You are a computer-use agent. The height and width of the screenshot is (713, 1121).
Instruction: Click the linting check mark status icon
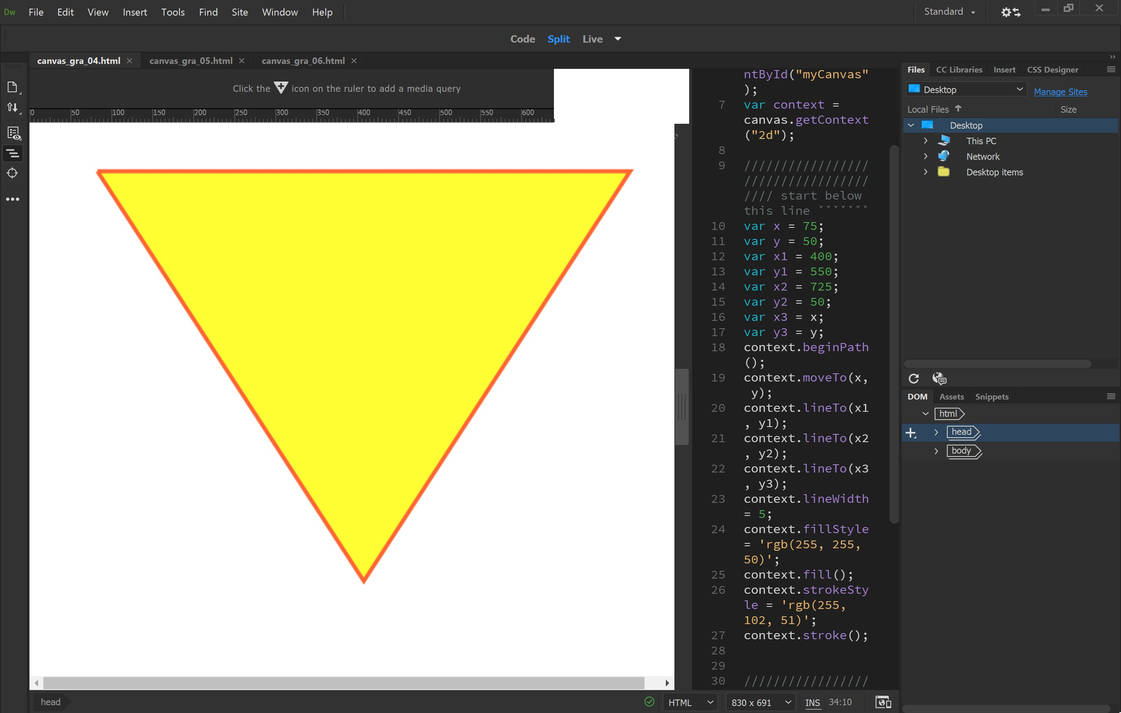(x=649, y=702)
